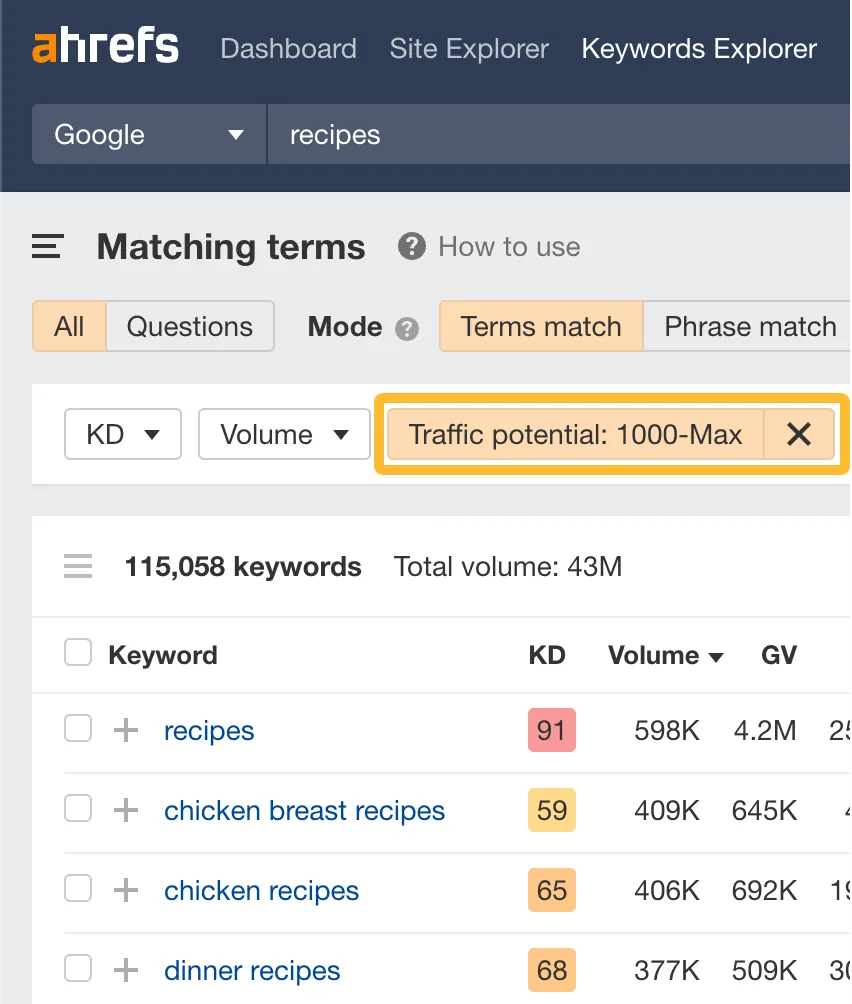Click the 115,058 keywords count
Viewport: 852px width, 1004px height.
(x=243, y=567)
